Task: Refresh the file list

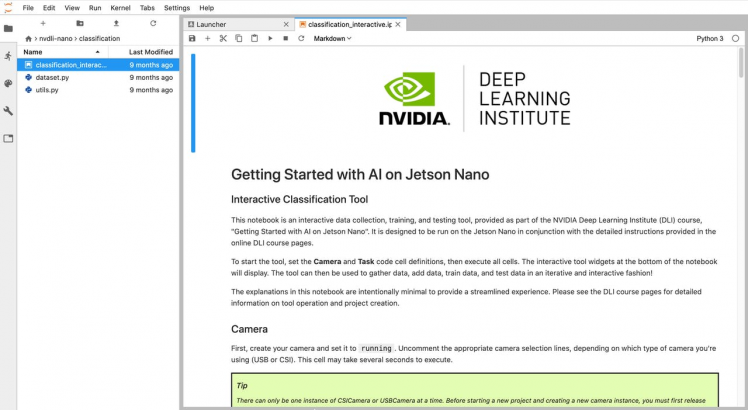Action: (153, 23)
